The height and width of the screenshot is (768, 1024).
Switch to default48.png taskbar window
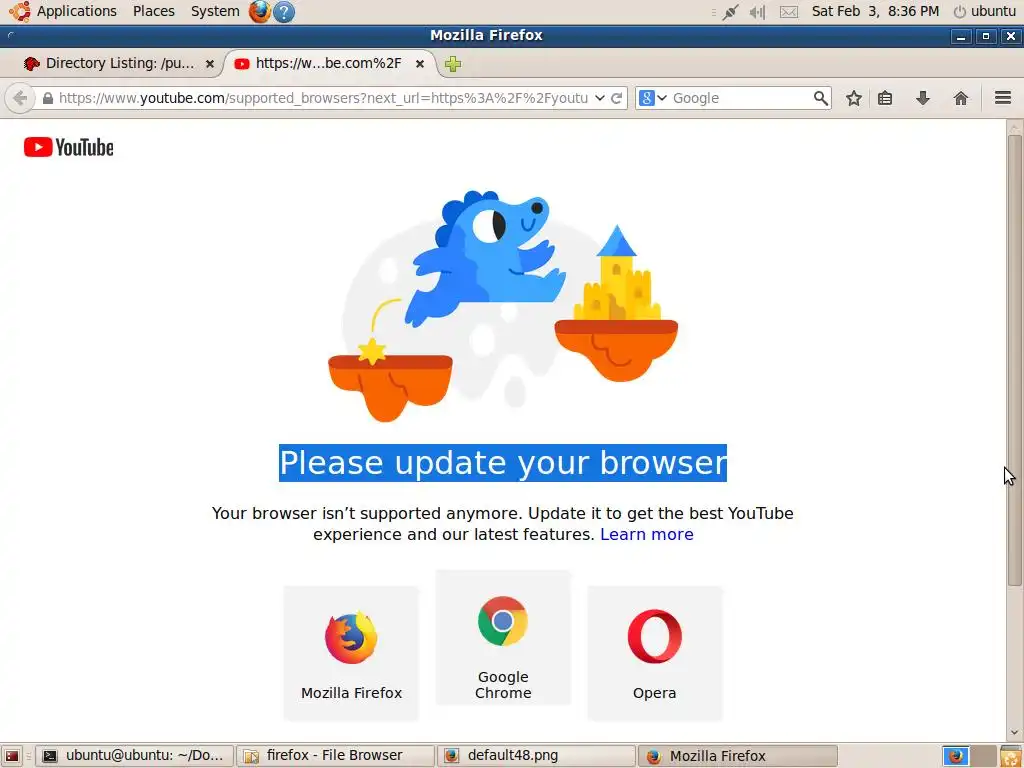(536, 756)
